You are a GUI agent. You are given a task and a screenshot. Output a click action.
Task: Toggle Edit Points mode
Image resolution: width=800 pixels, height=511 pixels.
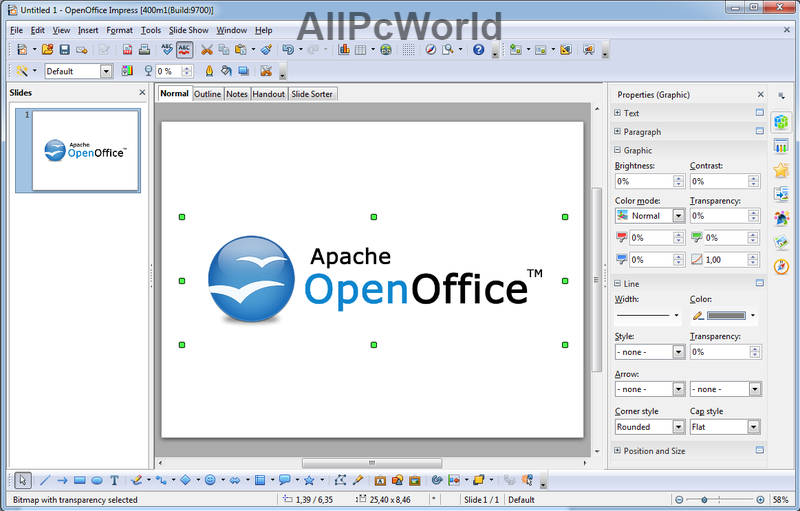[x=340, y=480]
